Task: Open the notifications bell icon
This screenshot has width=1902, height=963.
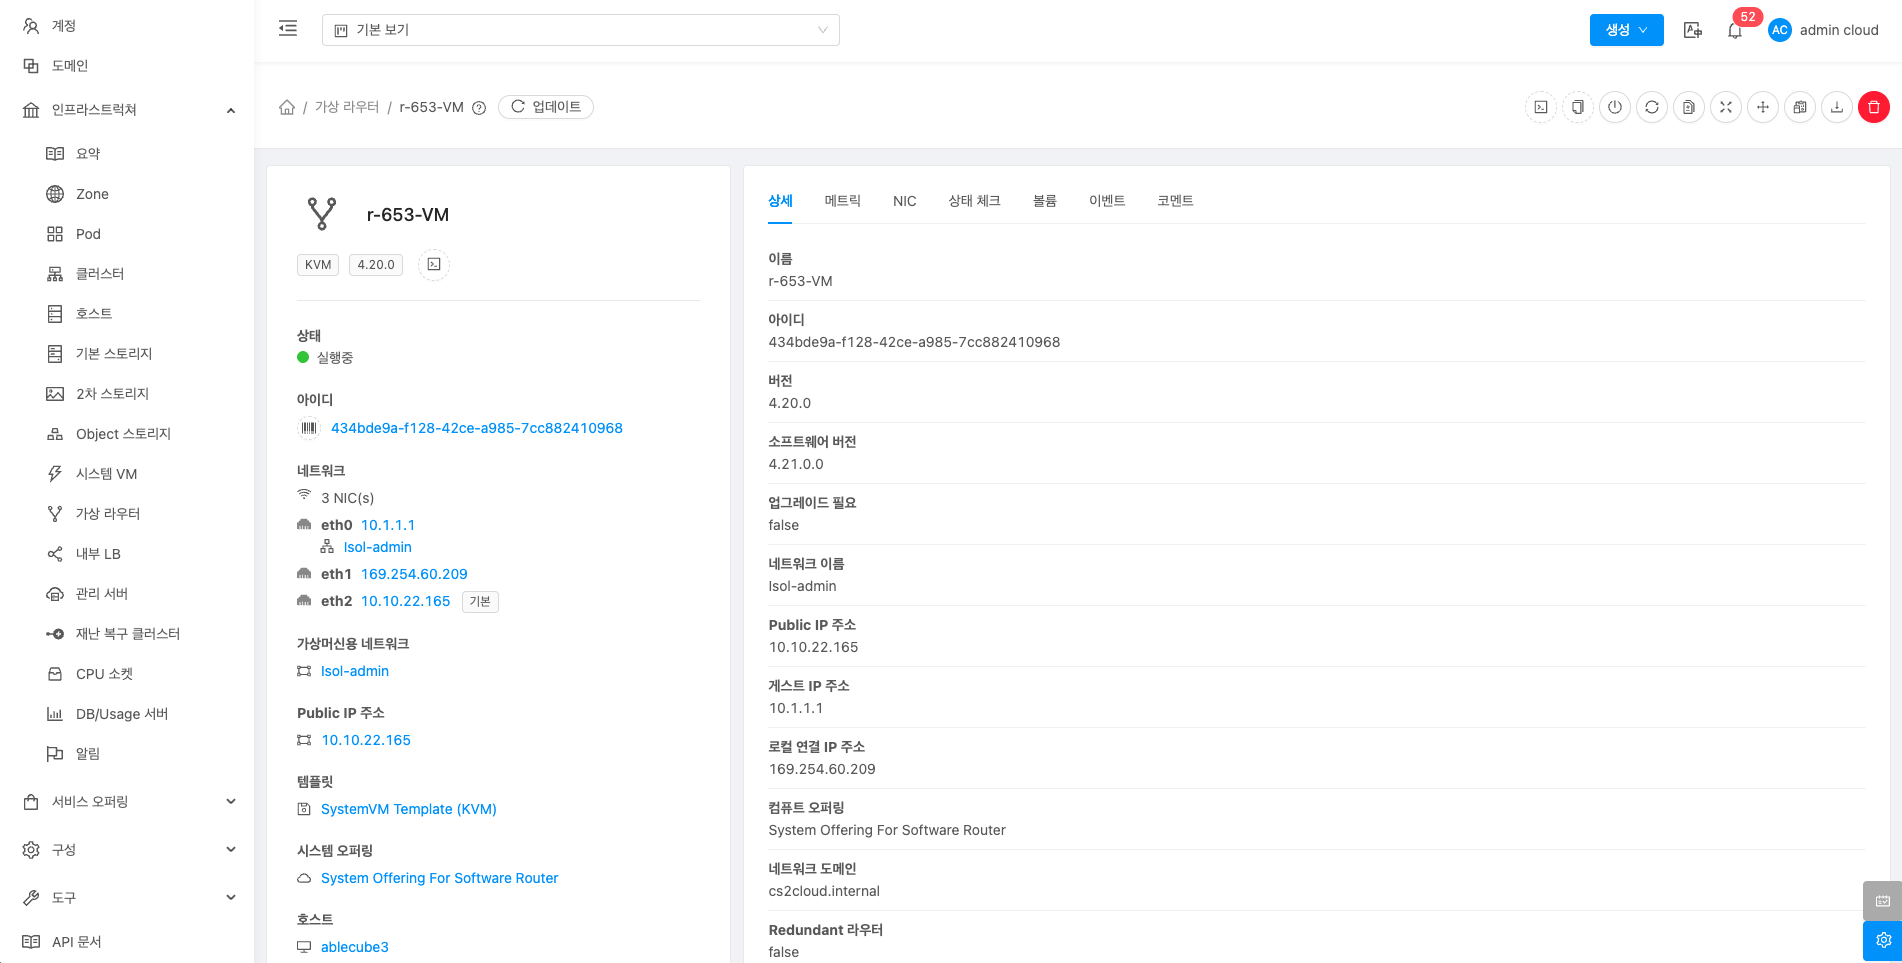Action: [1735, 31]
